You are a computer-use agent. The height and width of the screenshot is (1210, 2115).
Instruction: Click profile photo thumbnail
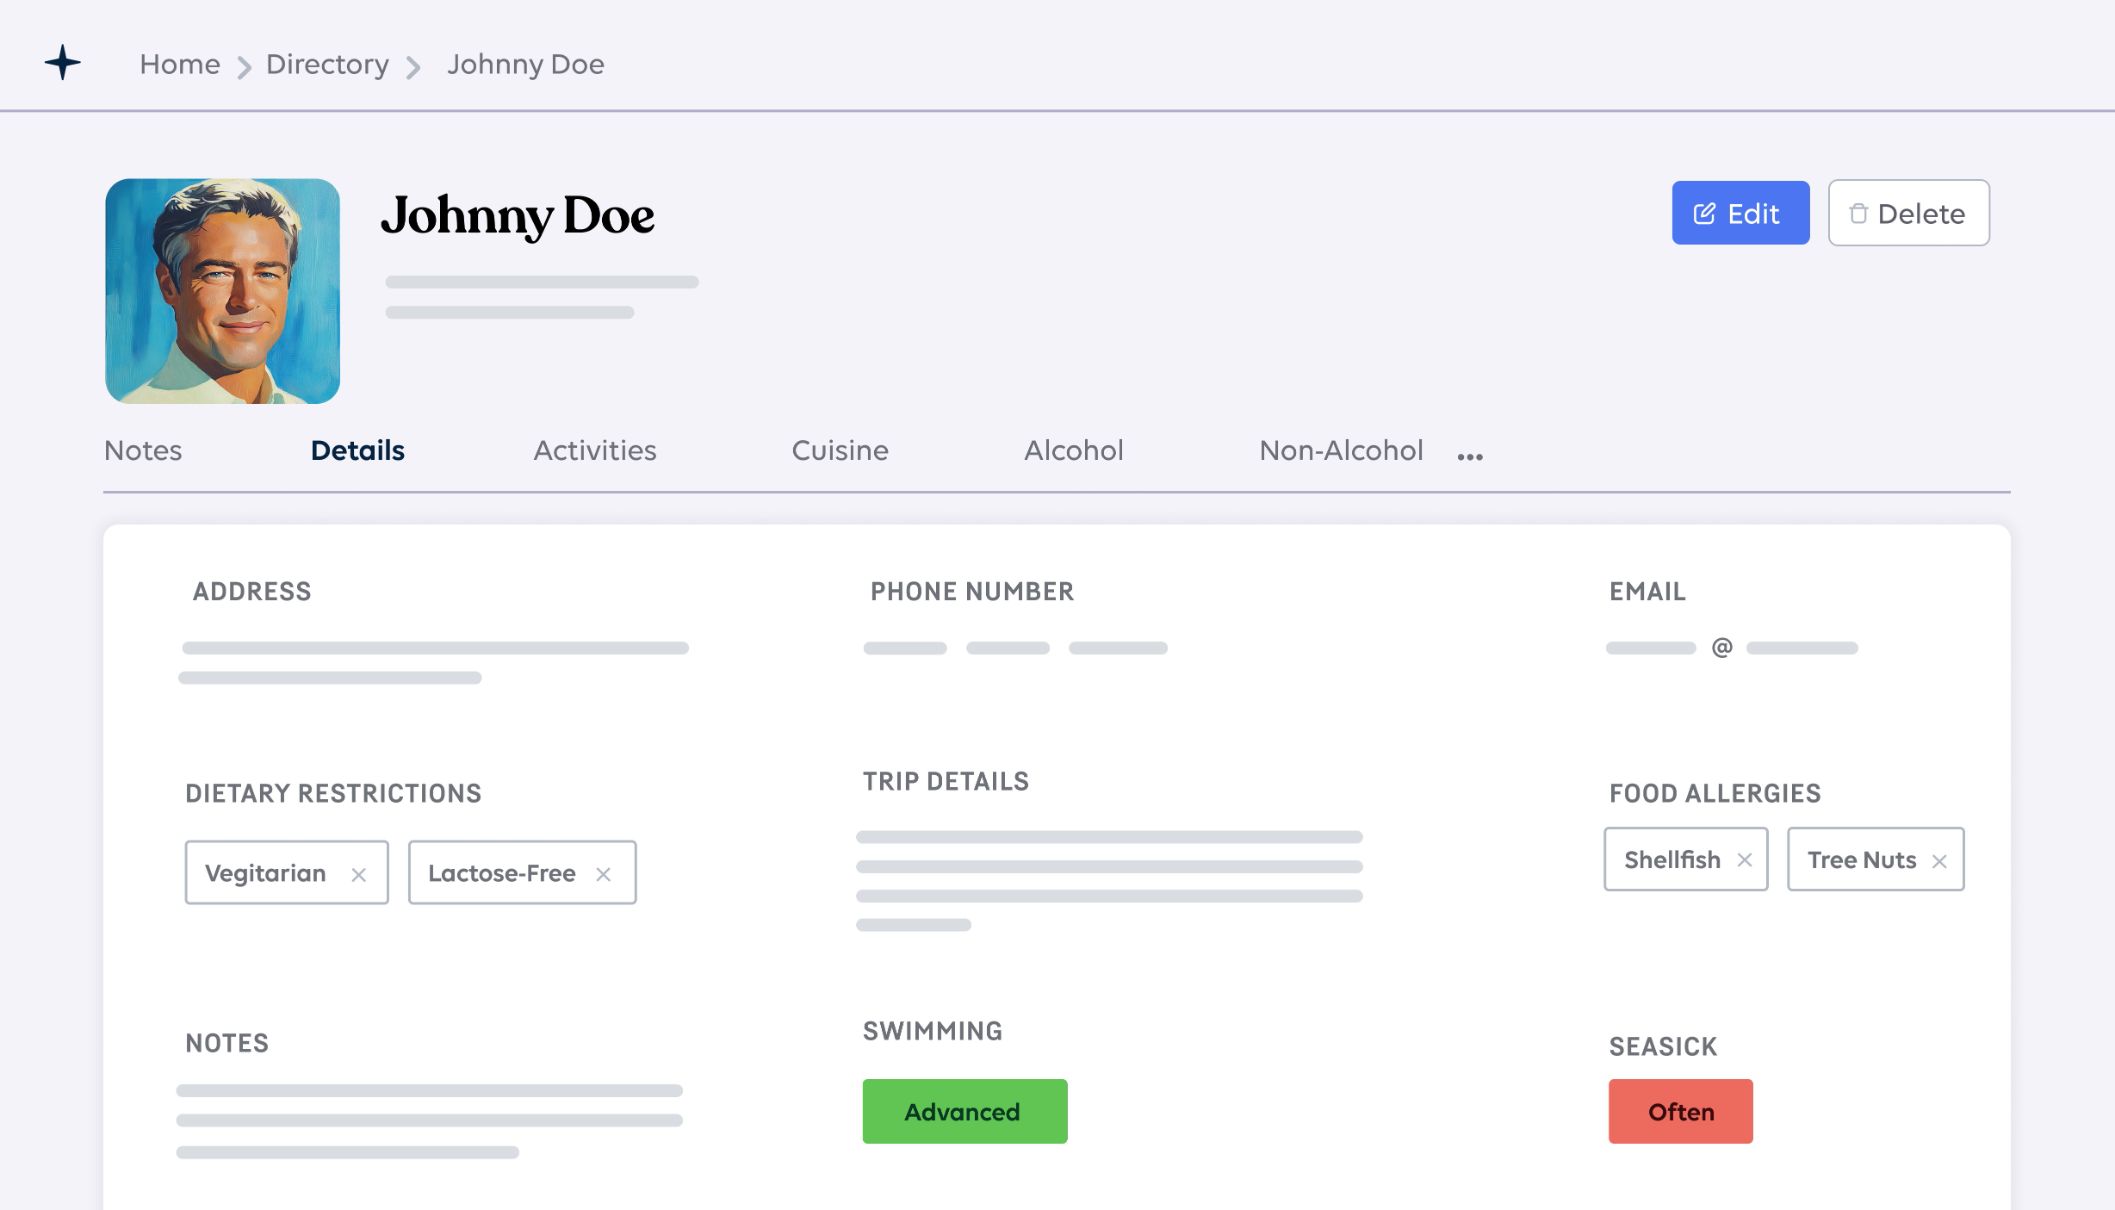tap(222, 291)
